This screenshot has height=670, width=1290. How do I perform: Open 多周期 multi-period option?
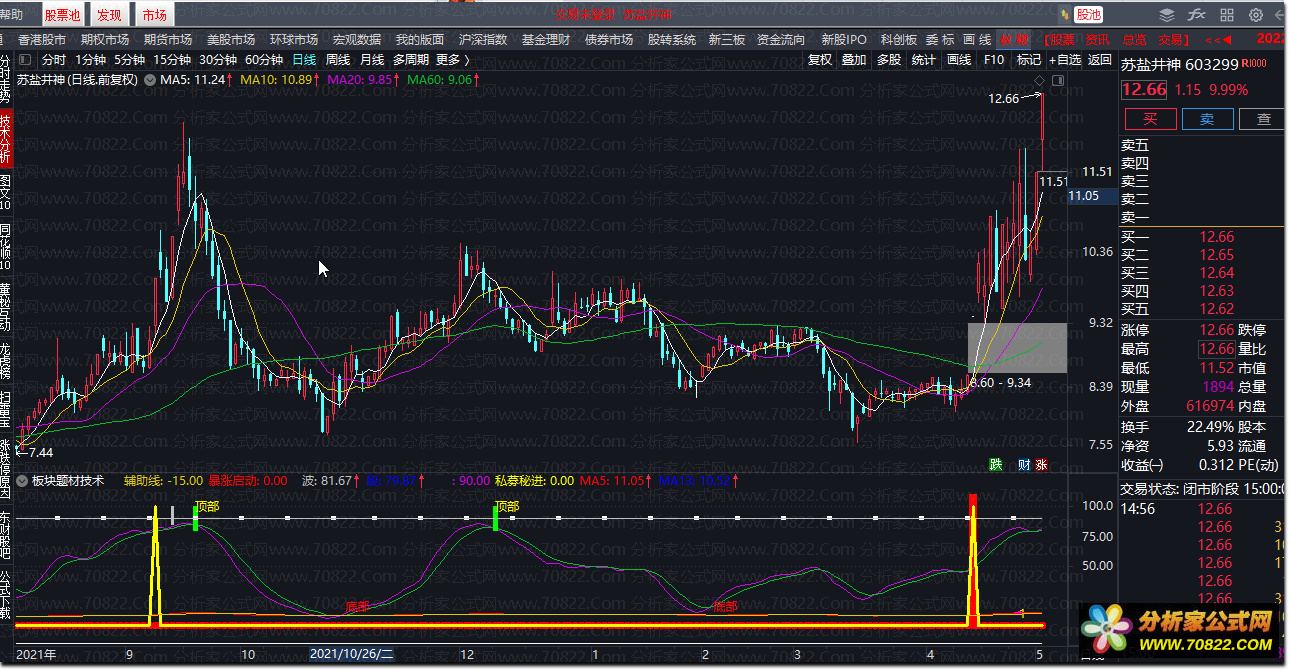tap(412, 60)
